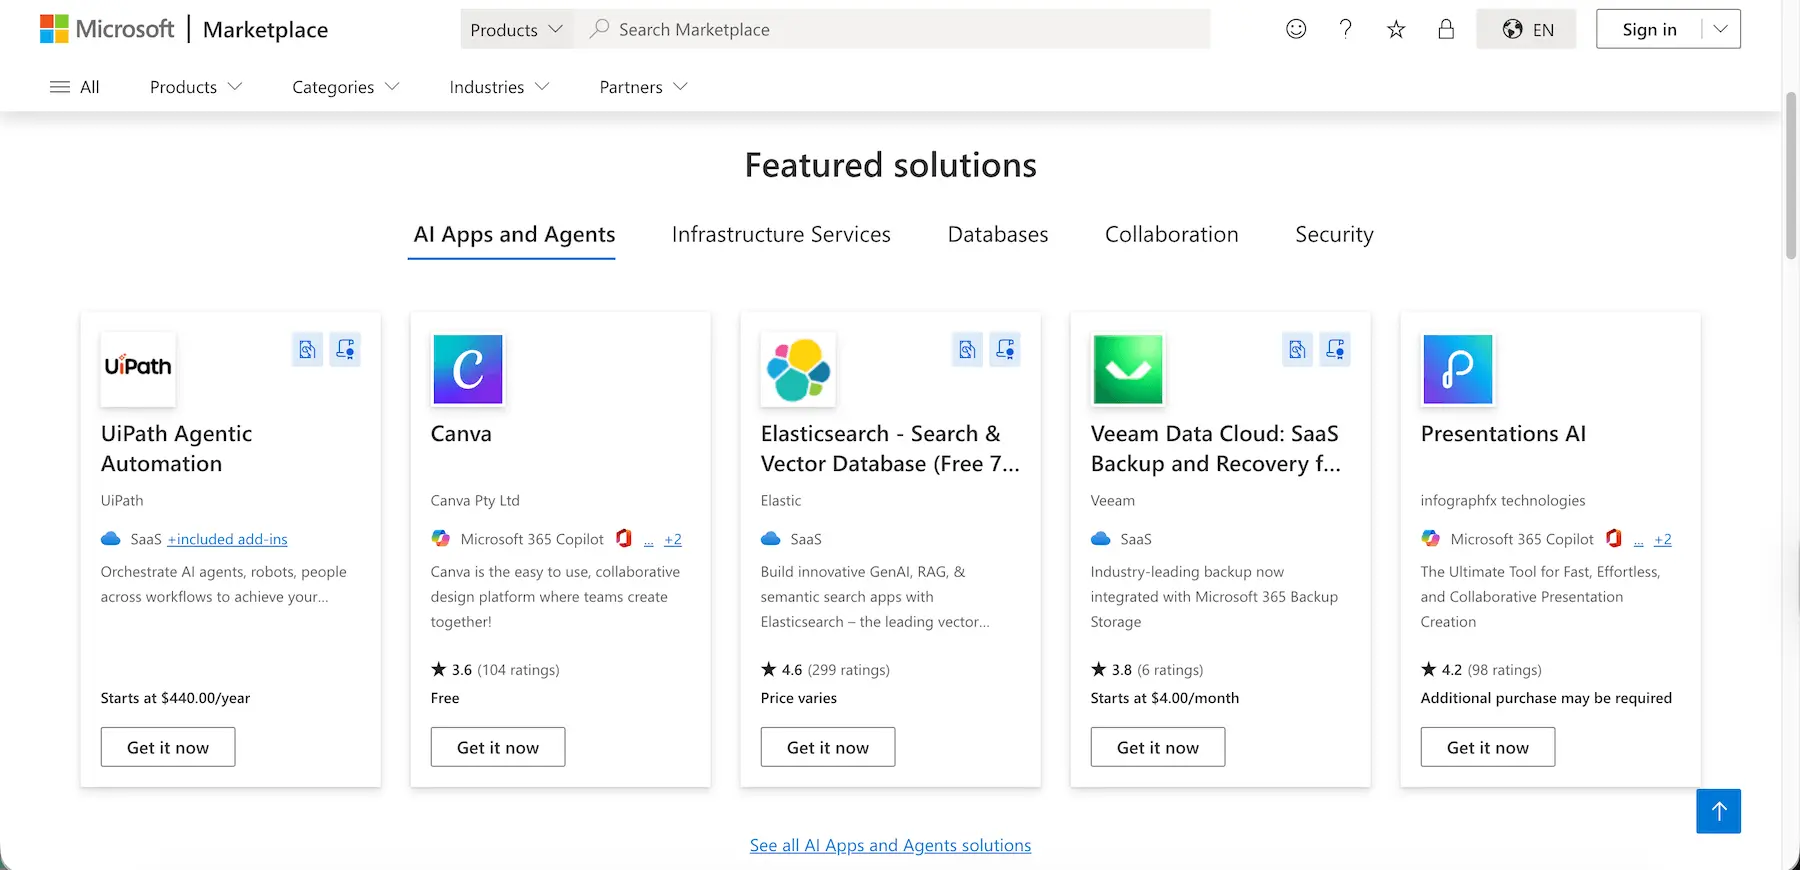The height and width of the screenshot is (870, 1800).
Task: Click the Microsoft logo
Action: [106, 29]
